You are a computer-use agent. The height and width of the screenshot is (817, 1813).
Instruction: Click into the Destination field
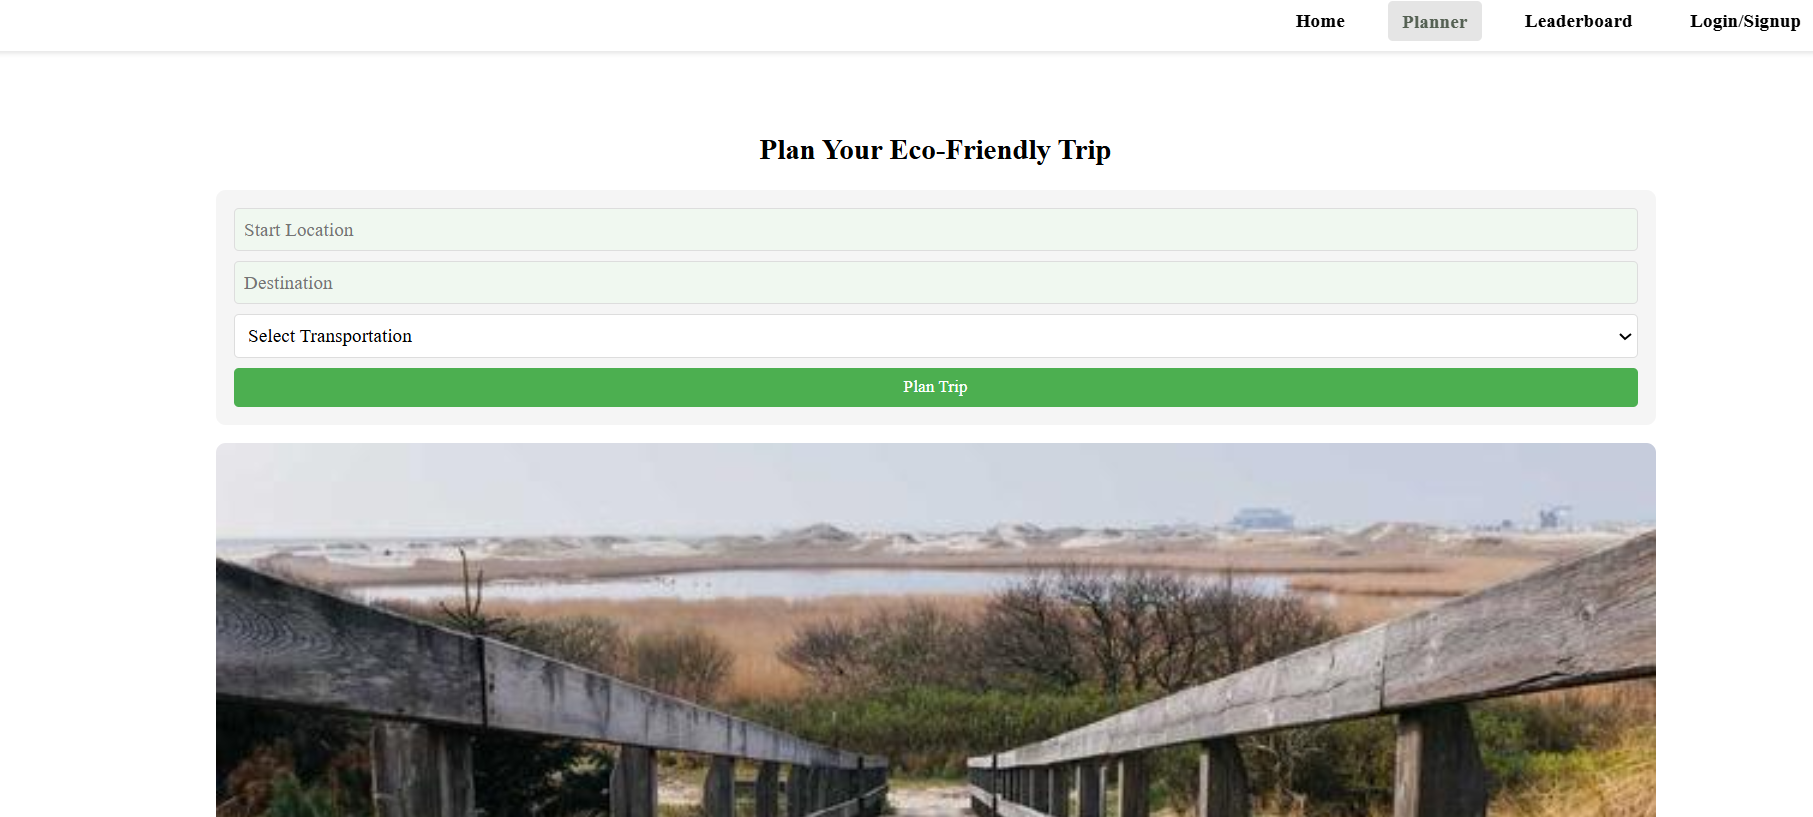coord(935,283)
